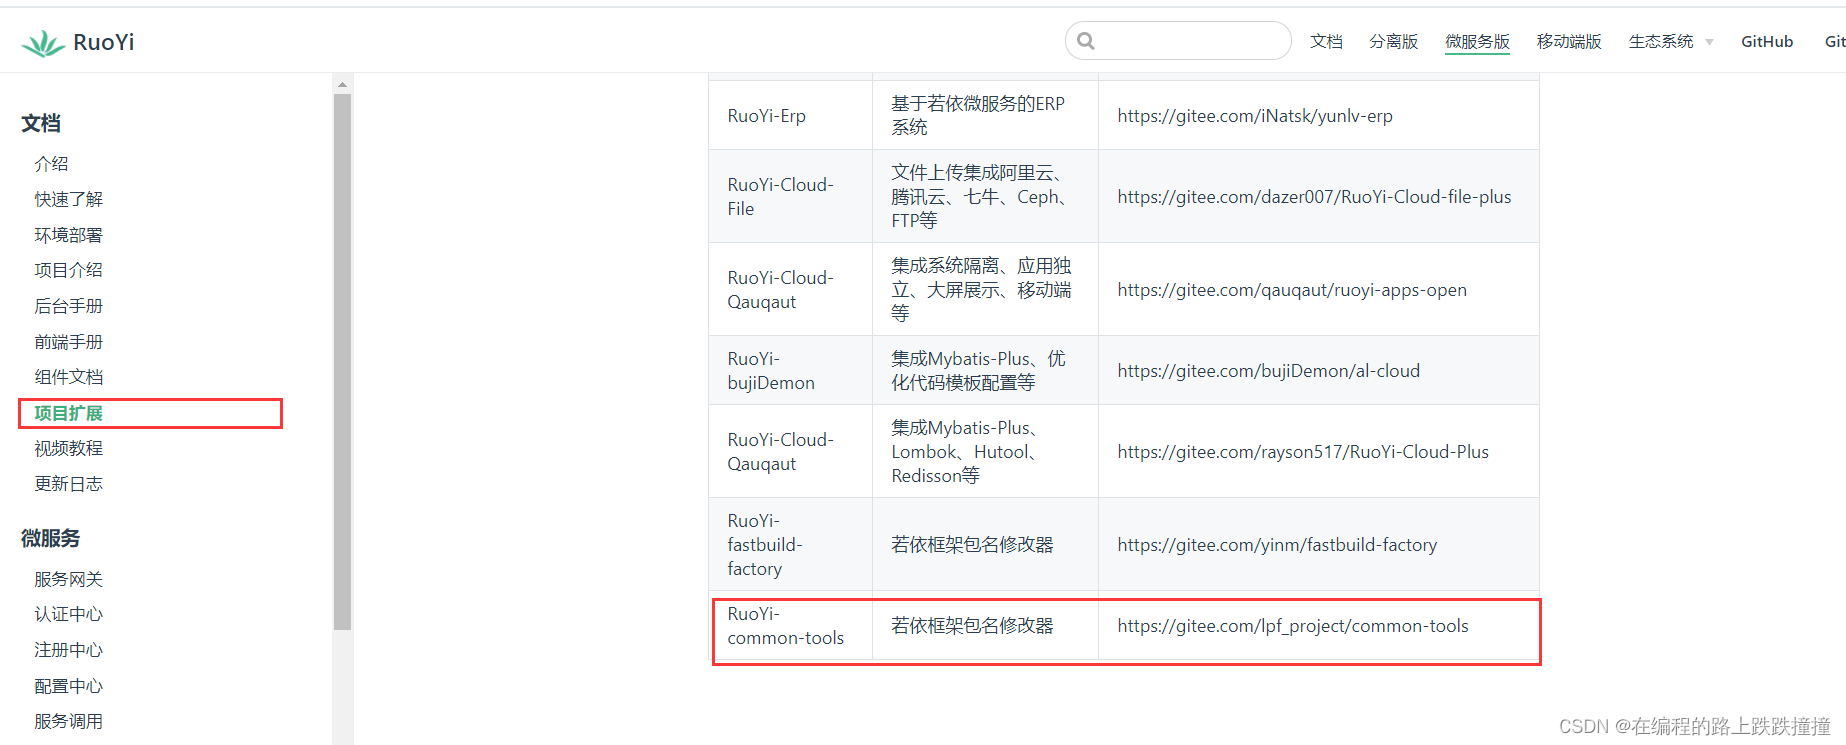Select 项目扩展 in the sidebar
Viewport: 1846px width, 745px height.
click(x=68, y=413)
